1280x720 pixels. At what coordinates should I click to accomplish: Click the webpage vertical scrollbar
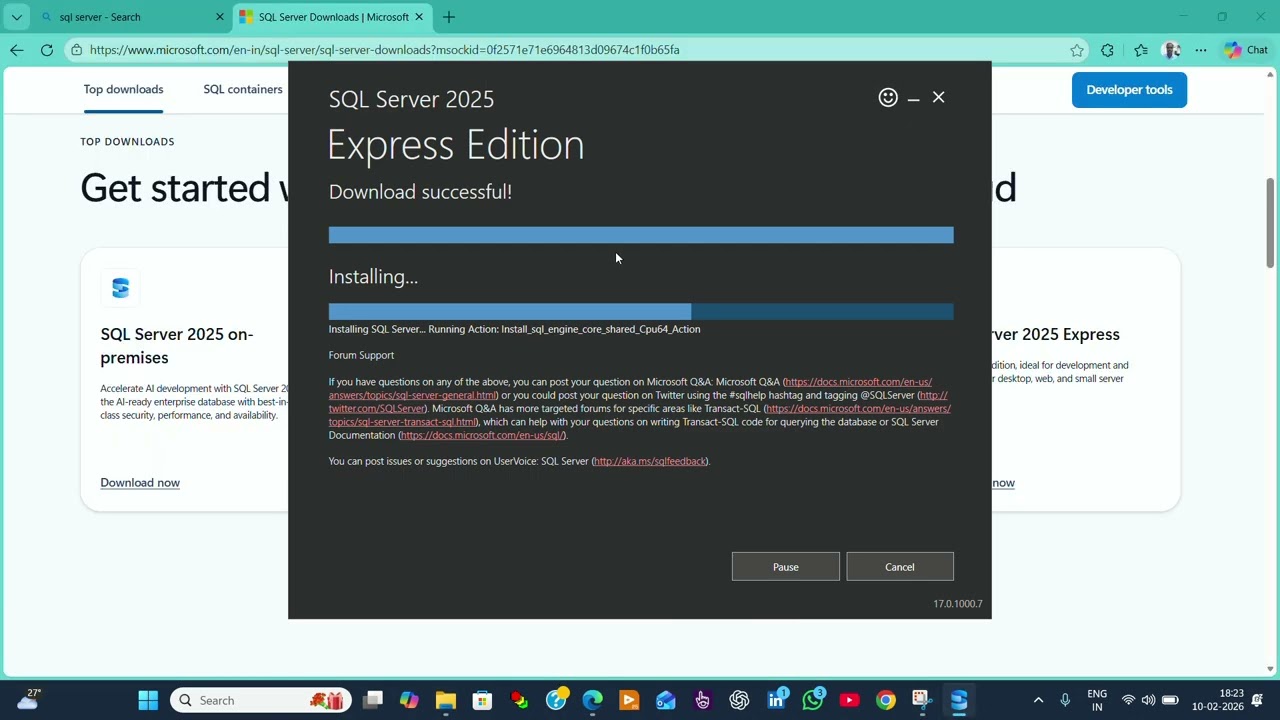[x=1271, y=225]
